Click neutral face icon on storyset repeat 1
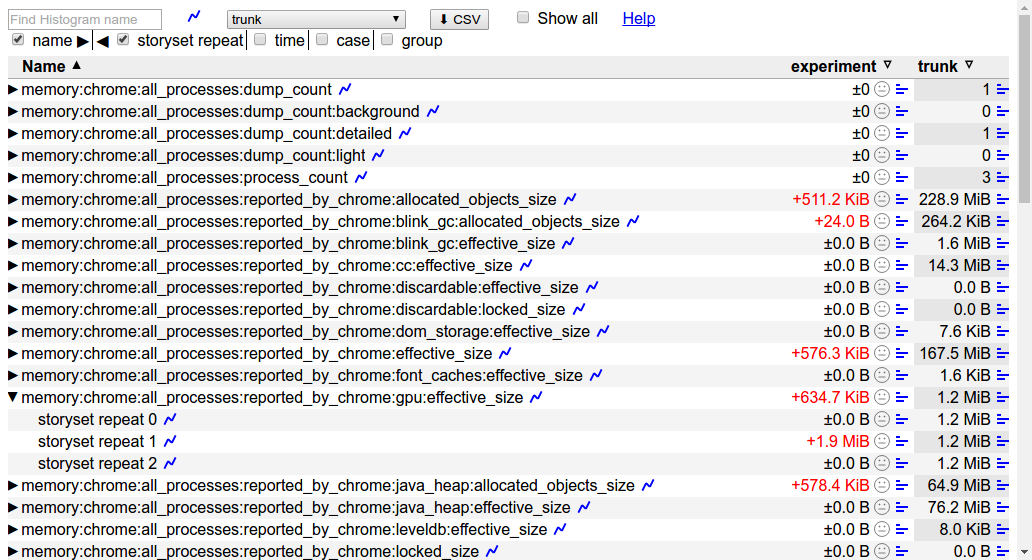 click(882, 441)
